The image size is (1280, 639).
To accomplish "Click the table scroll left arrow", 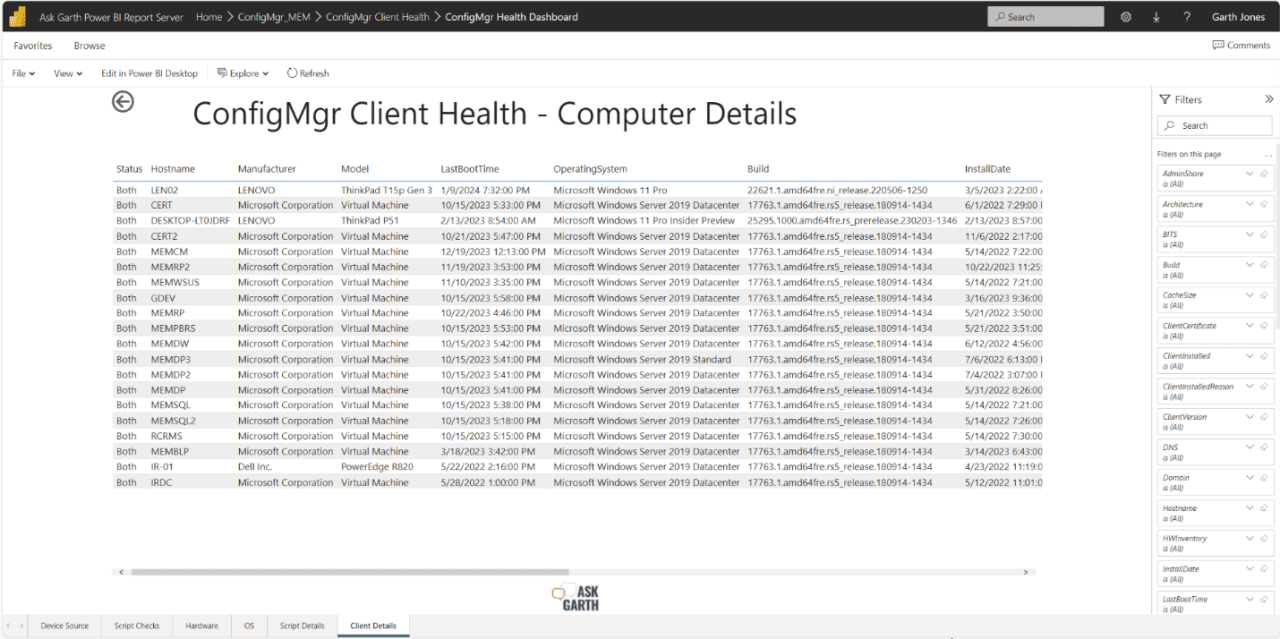I will click(x=121, y=573).
